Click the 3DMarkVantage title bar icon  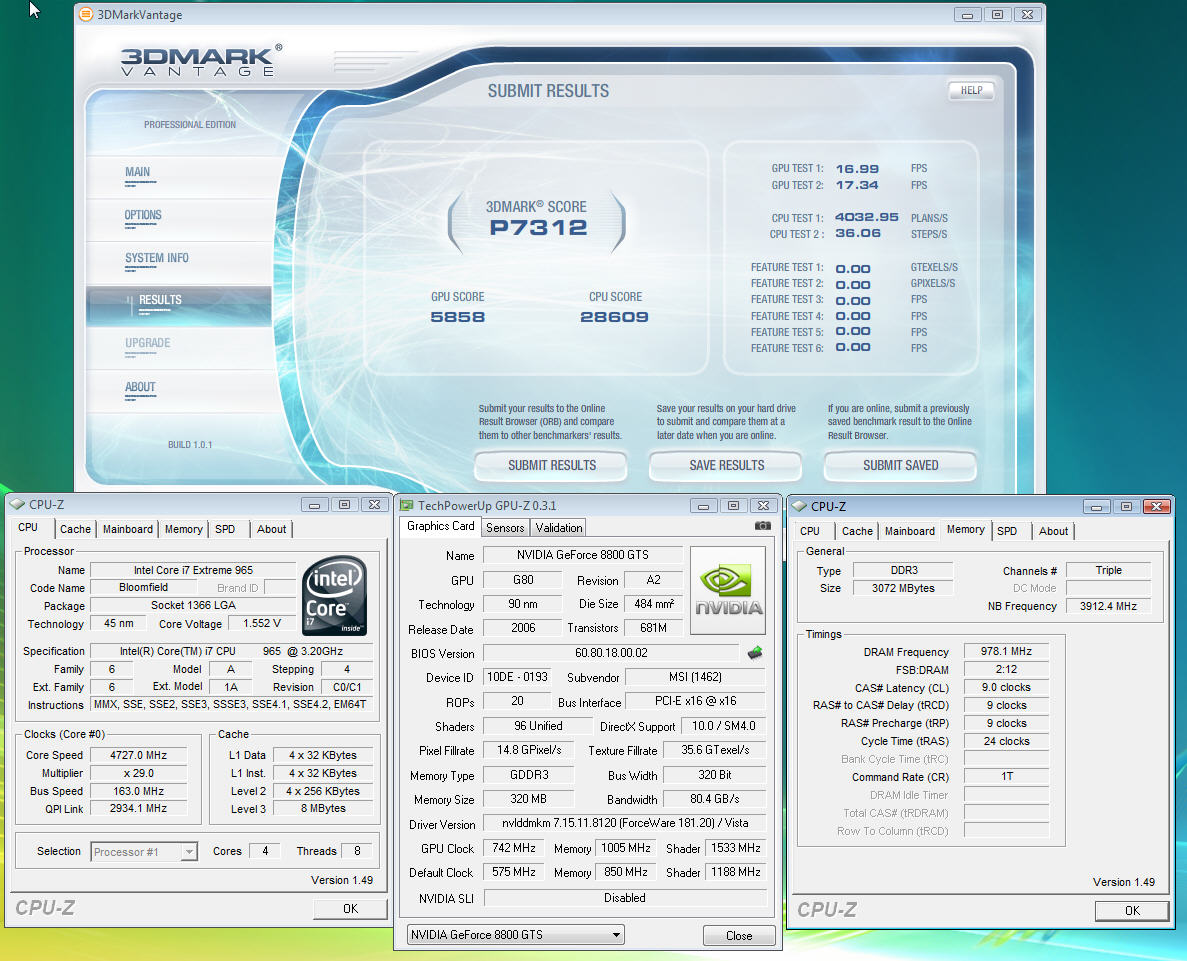pos(86,14)
